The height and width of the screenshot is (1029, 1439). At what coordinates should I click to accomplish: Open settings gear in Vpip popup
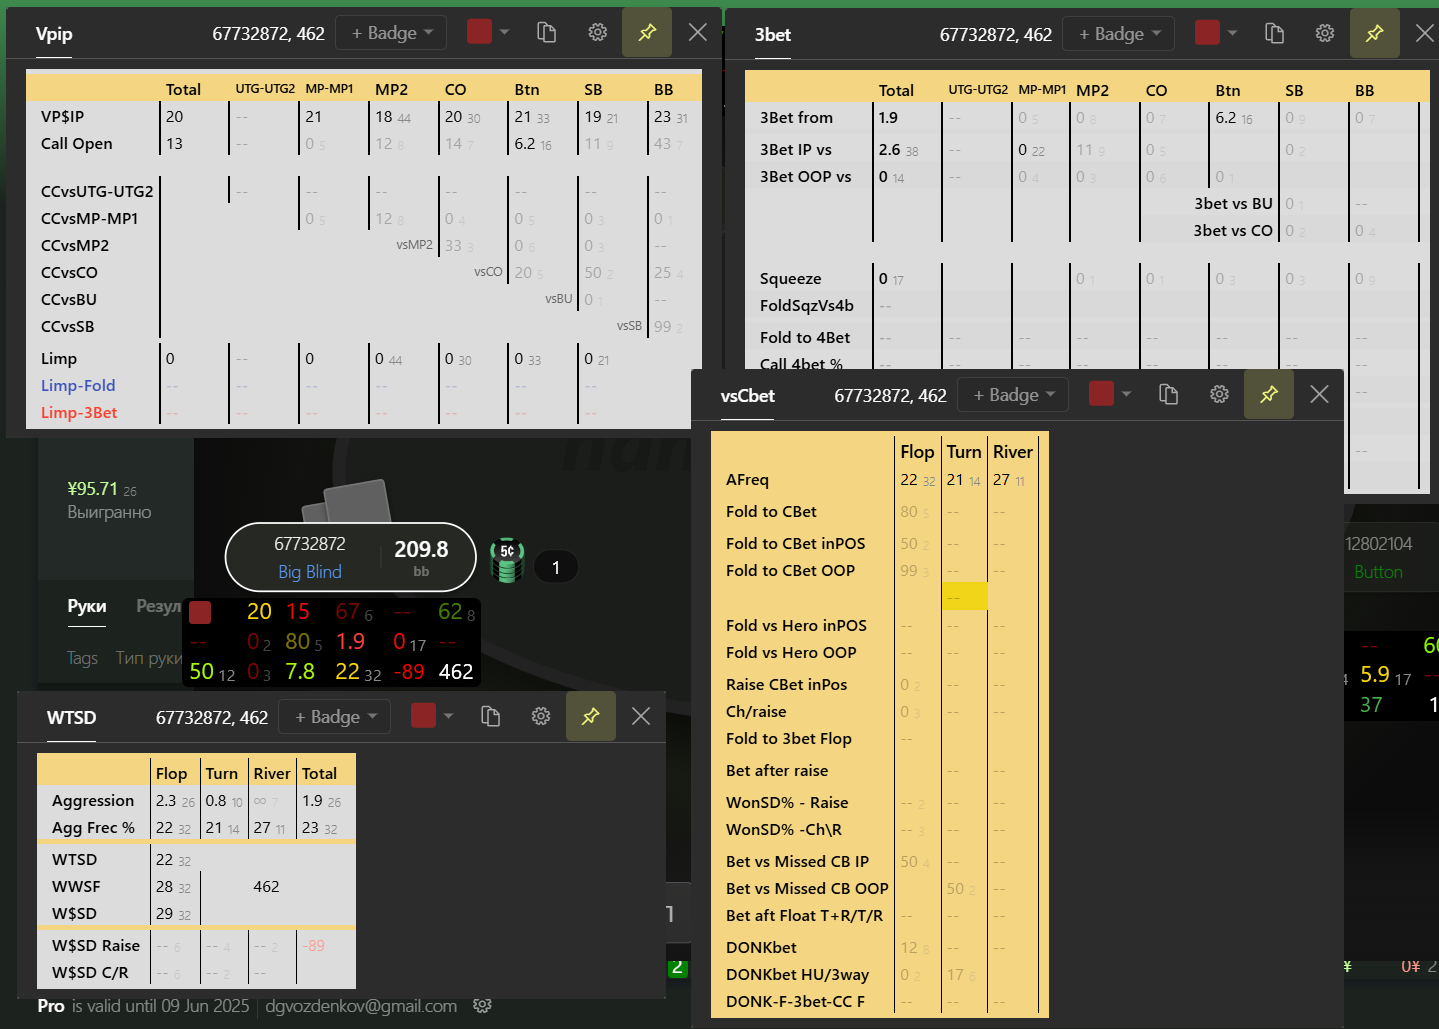coord(598,33)
